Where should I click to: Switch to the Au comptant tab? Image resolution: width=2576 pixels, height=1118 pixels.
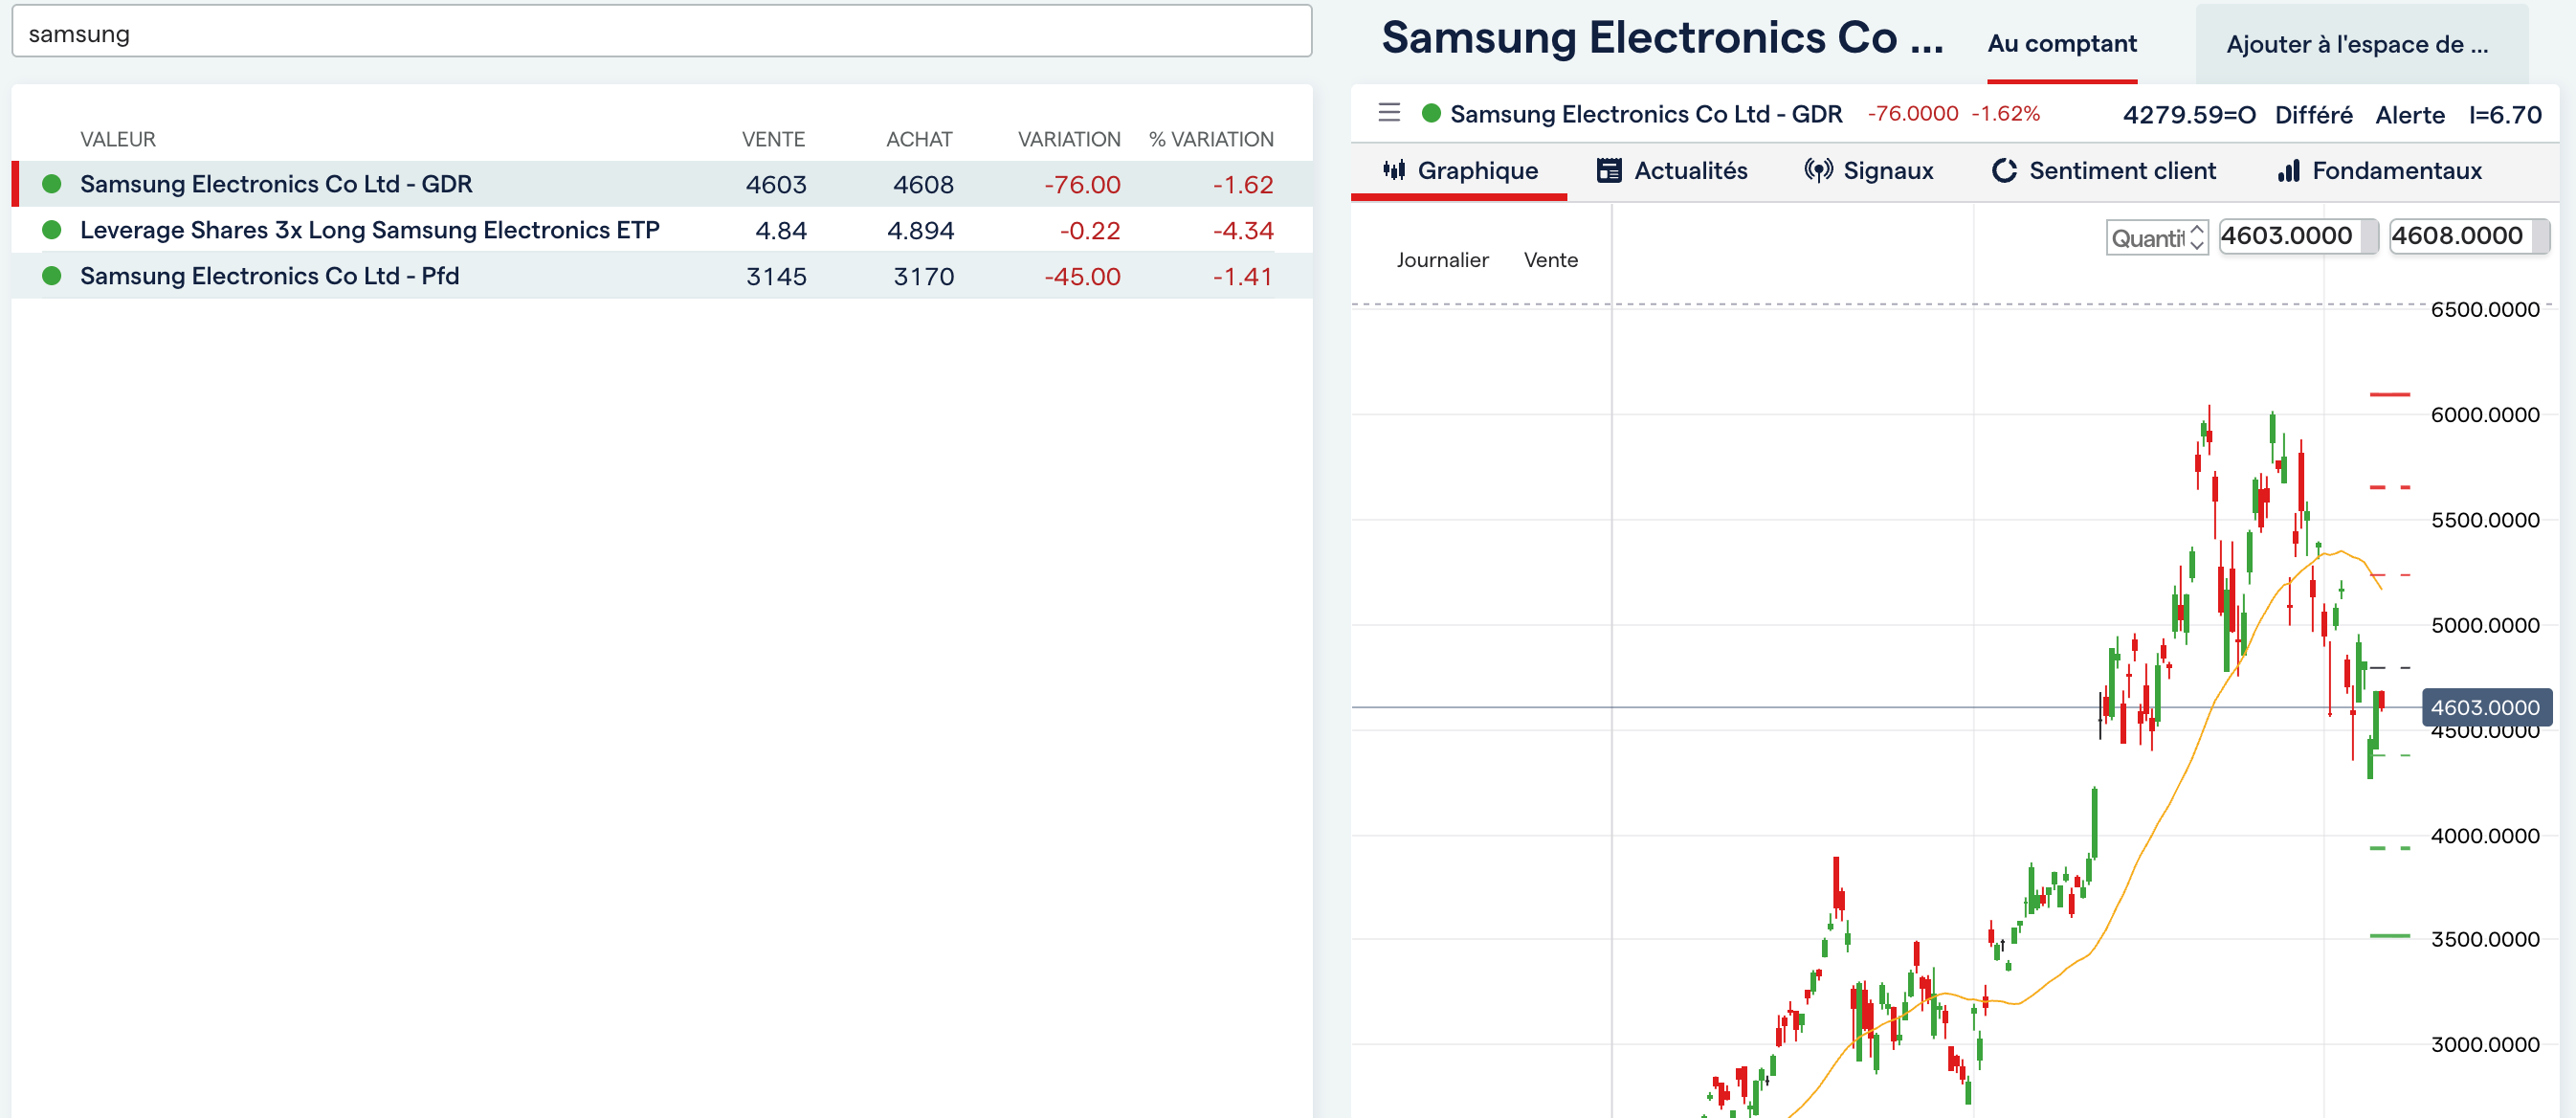pos(2061,44)
